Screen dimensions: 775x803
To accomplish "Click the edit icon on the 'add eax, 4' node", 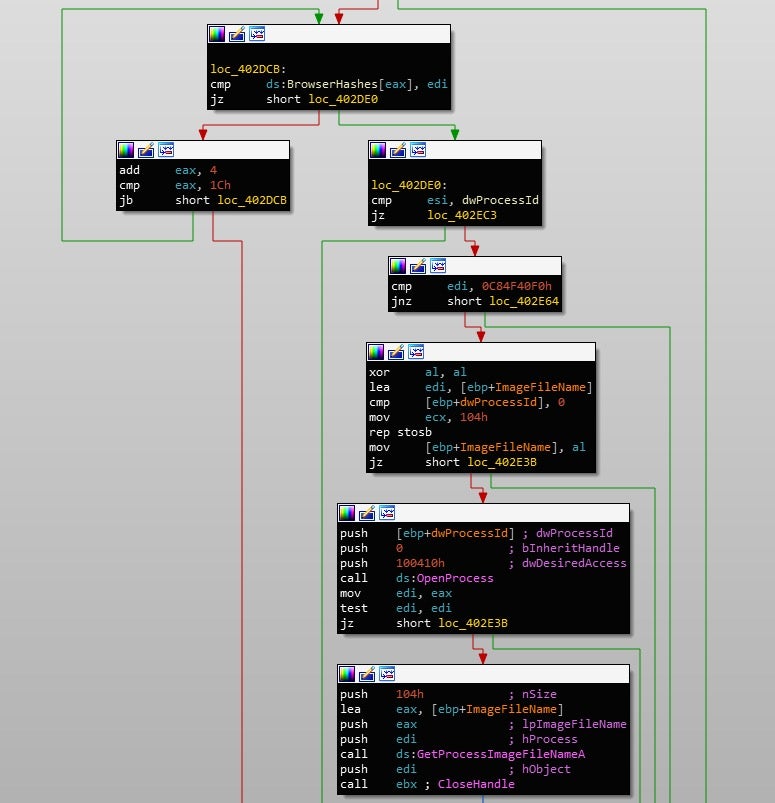I will 146,150.
